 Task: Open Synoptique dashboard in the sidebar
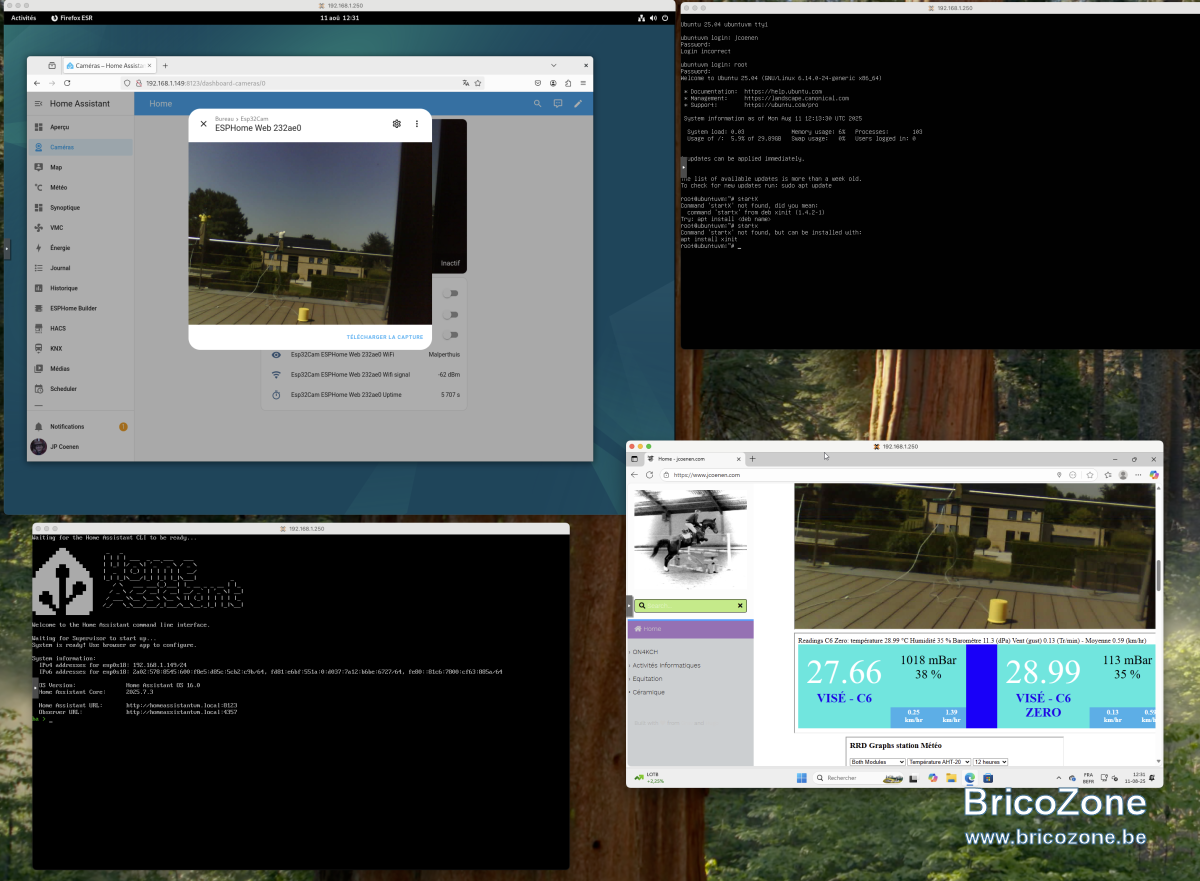click(x=80, y=207)
